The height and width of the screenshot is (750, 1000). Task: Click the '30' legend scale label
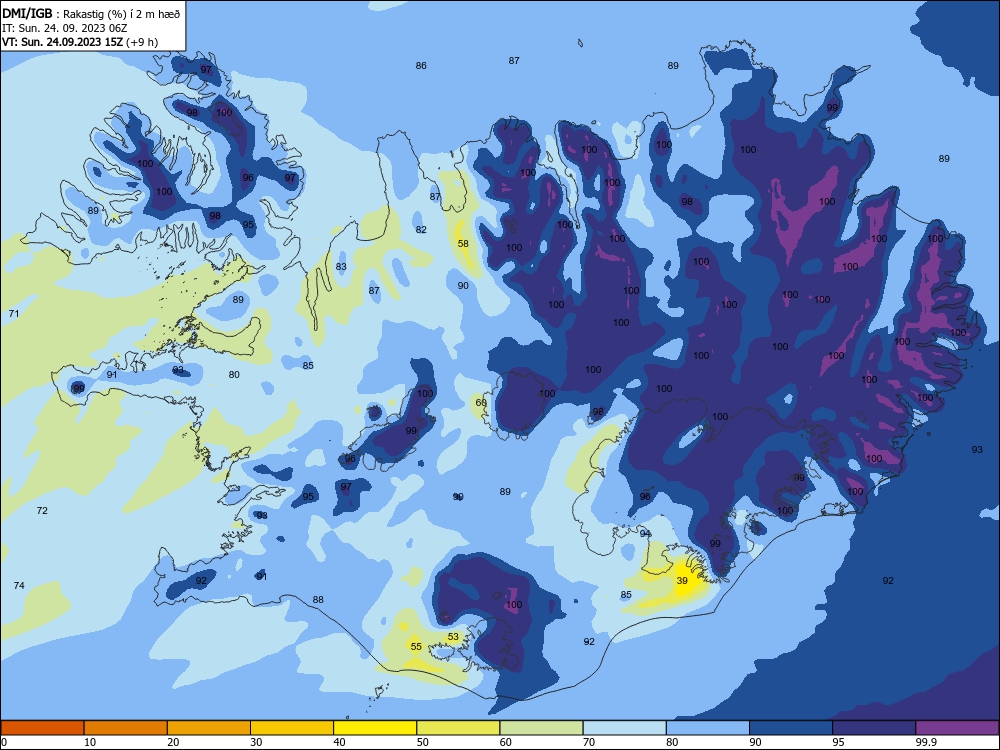tap(256, 742)
